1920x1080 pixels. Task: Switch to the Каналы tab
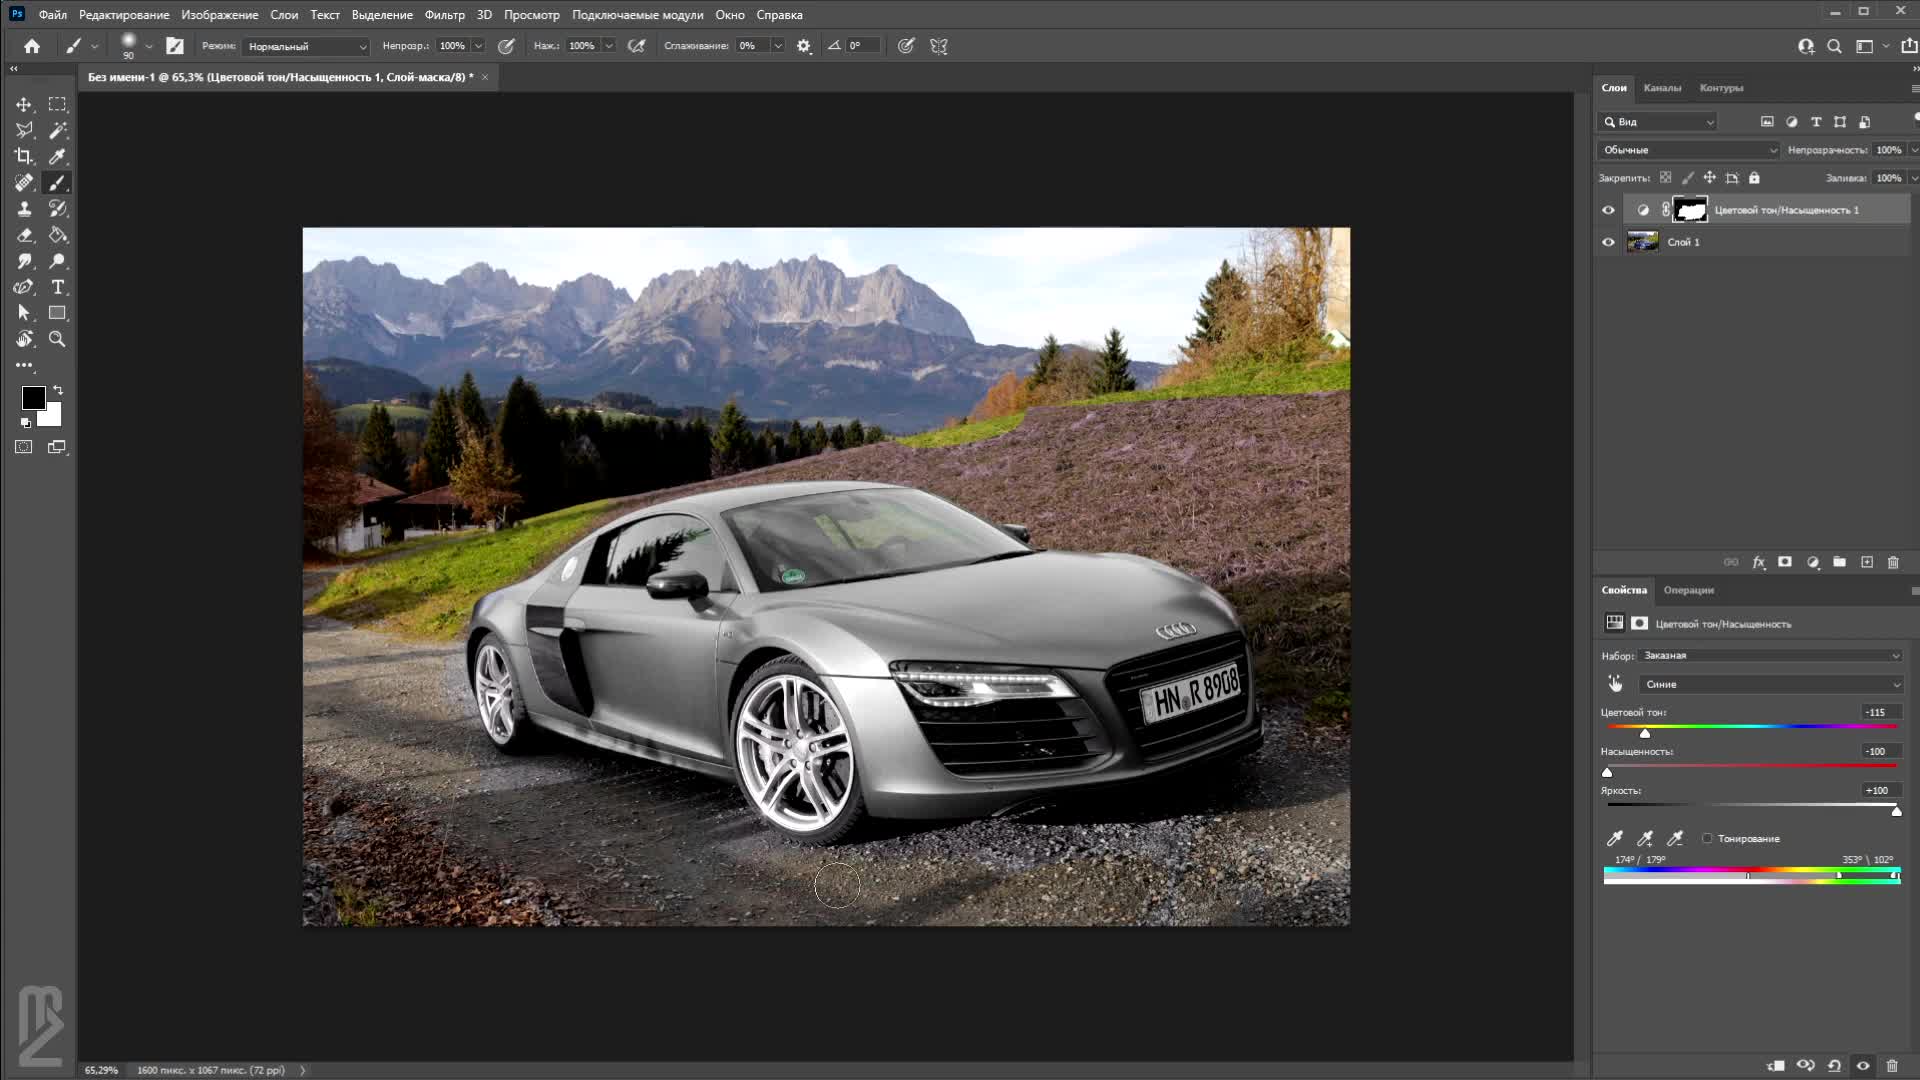coord(1662,88)
